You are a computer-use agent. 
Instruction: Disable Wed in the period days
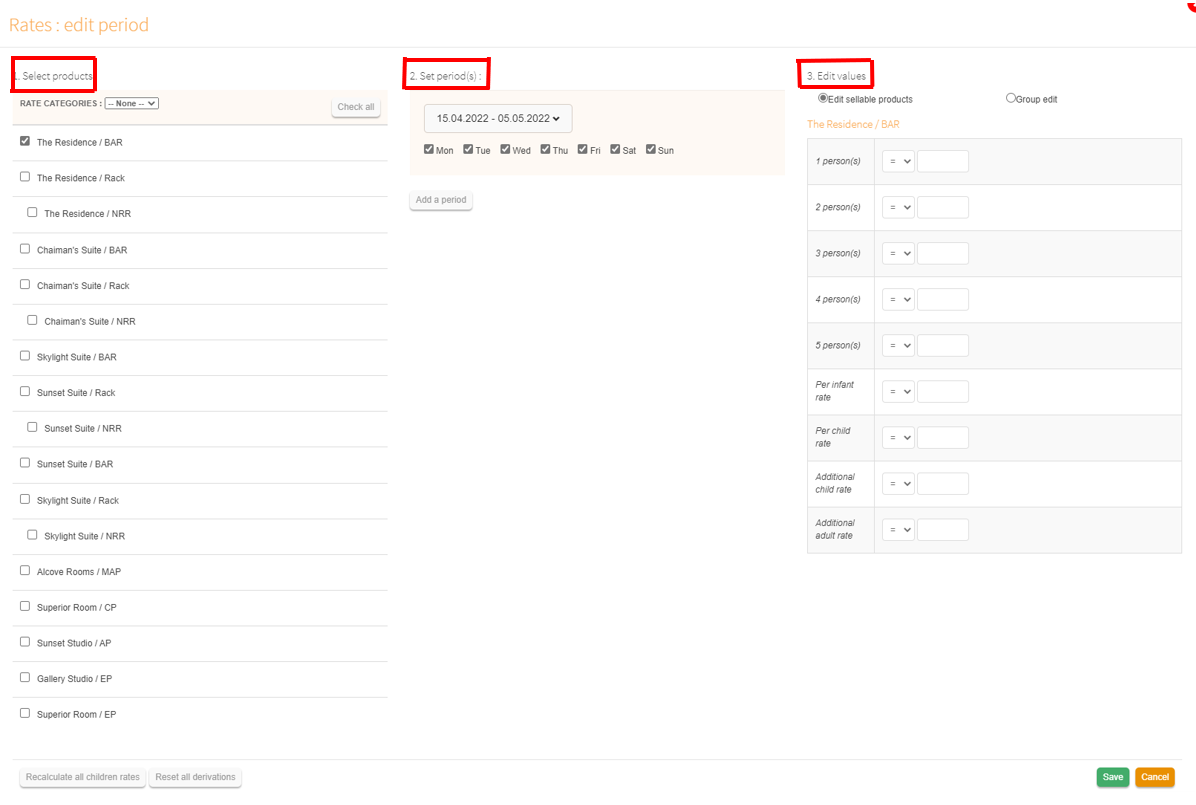tap(506, 150)
